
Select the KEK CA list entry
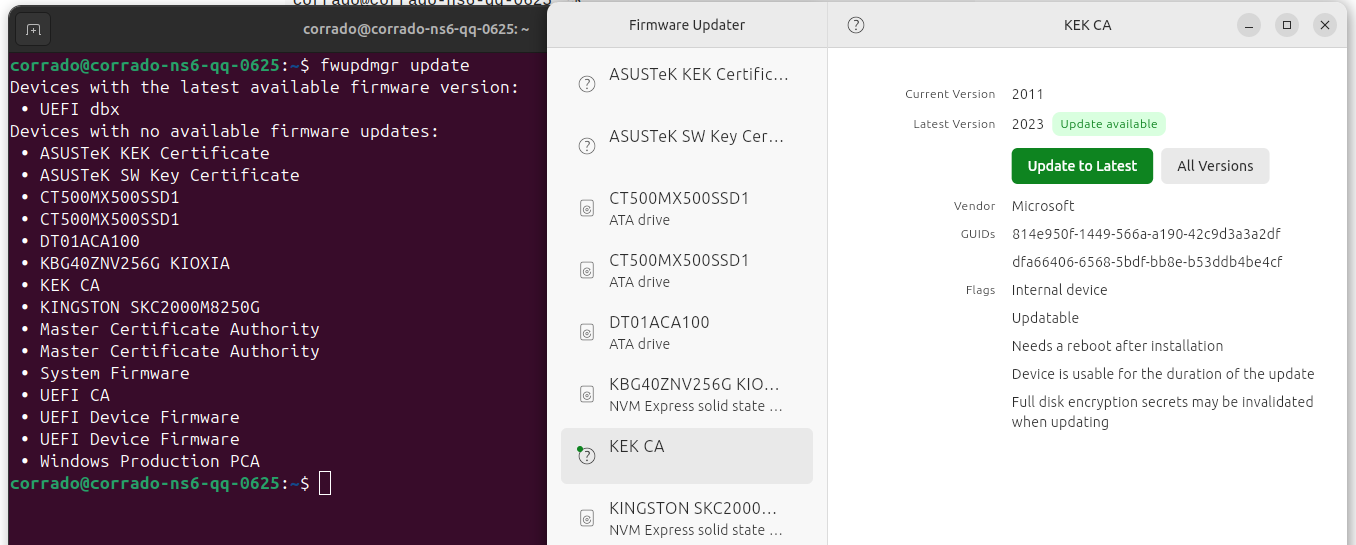[687, 456]
